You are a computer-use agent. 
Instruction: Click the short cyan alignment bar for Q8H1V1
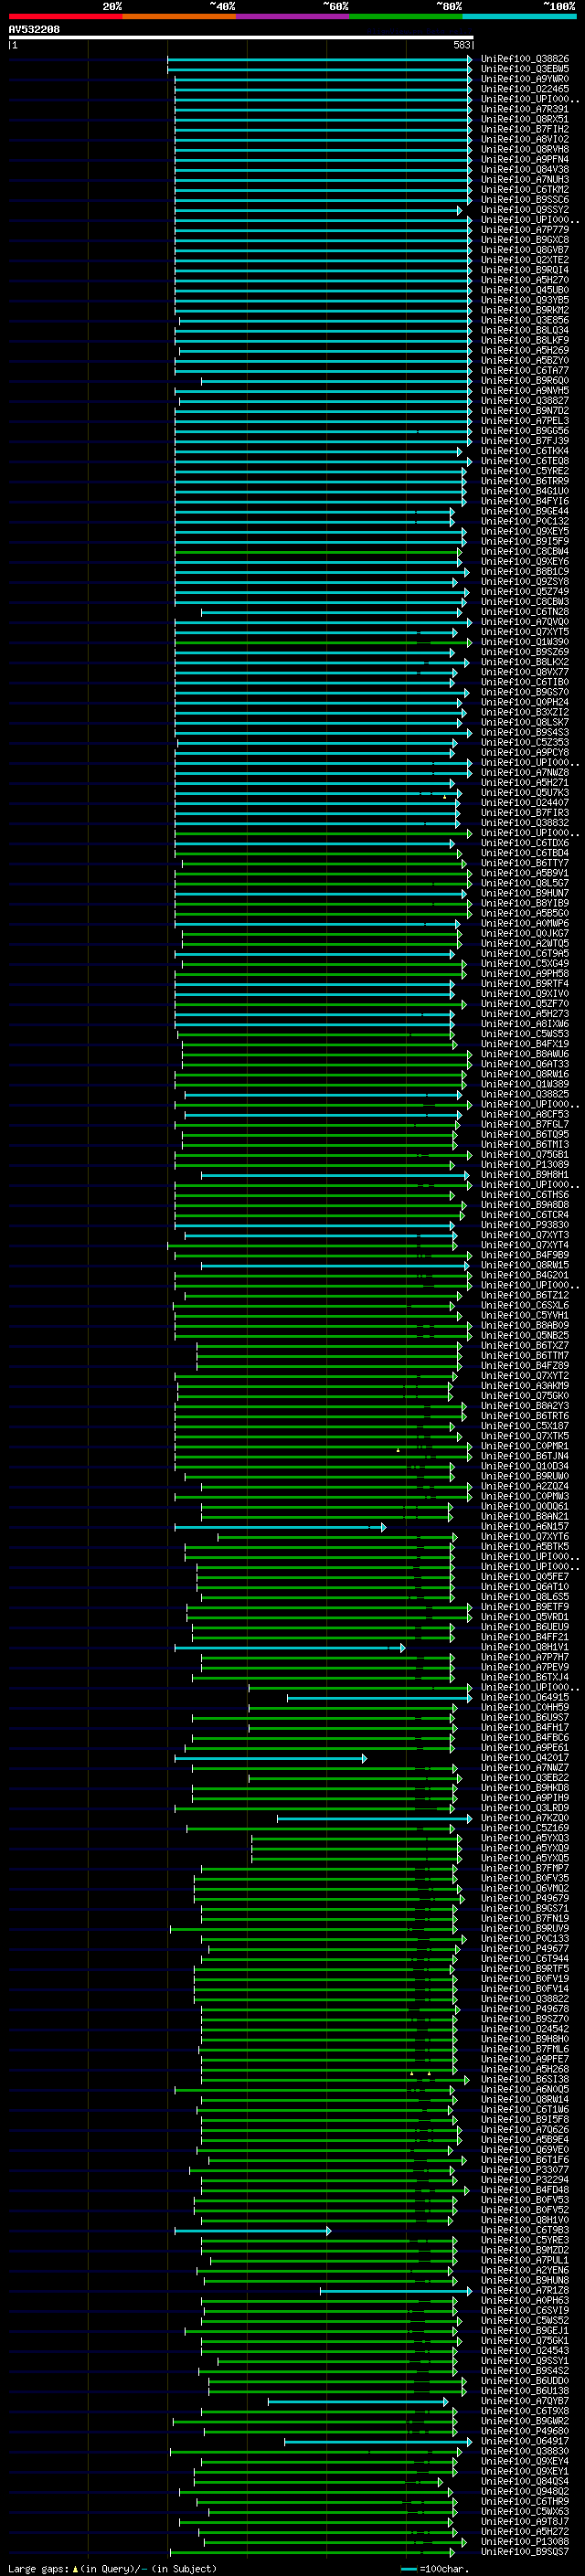pyautogui.click(x=290, y=1647)
